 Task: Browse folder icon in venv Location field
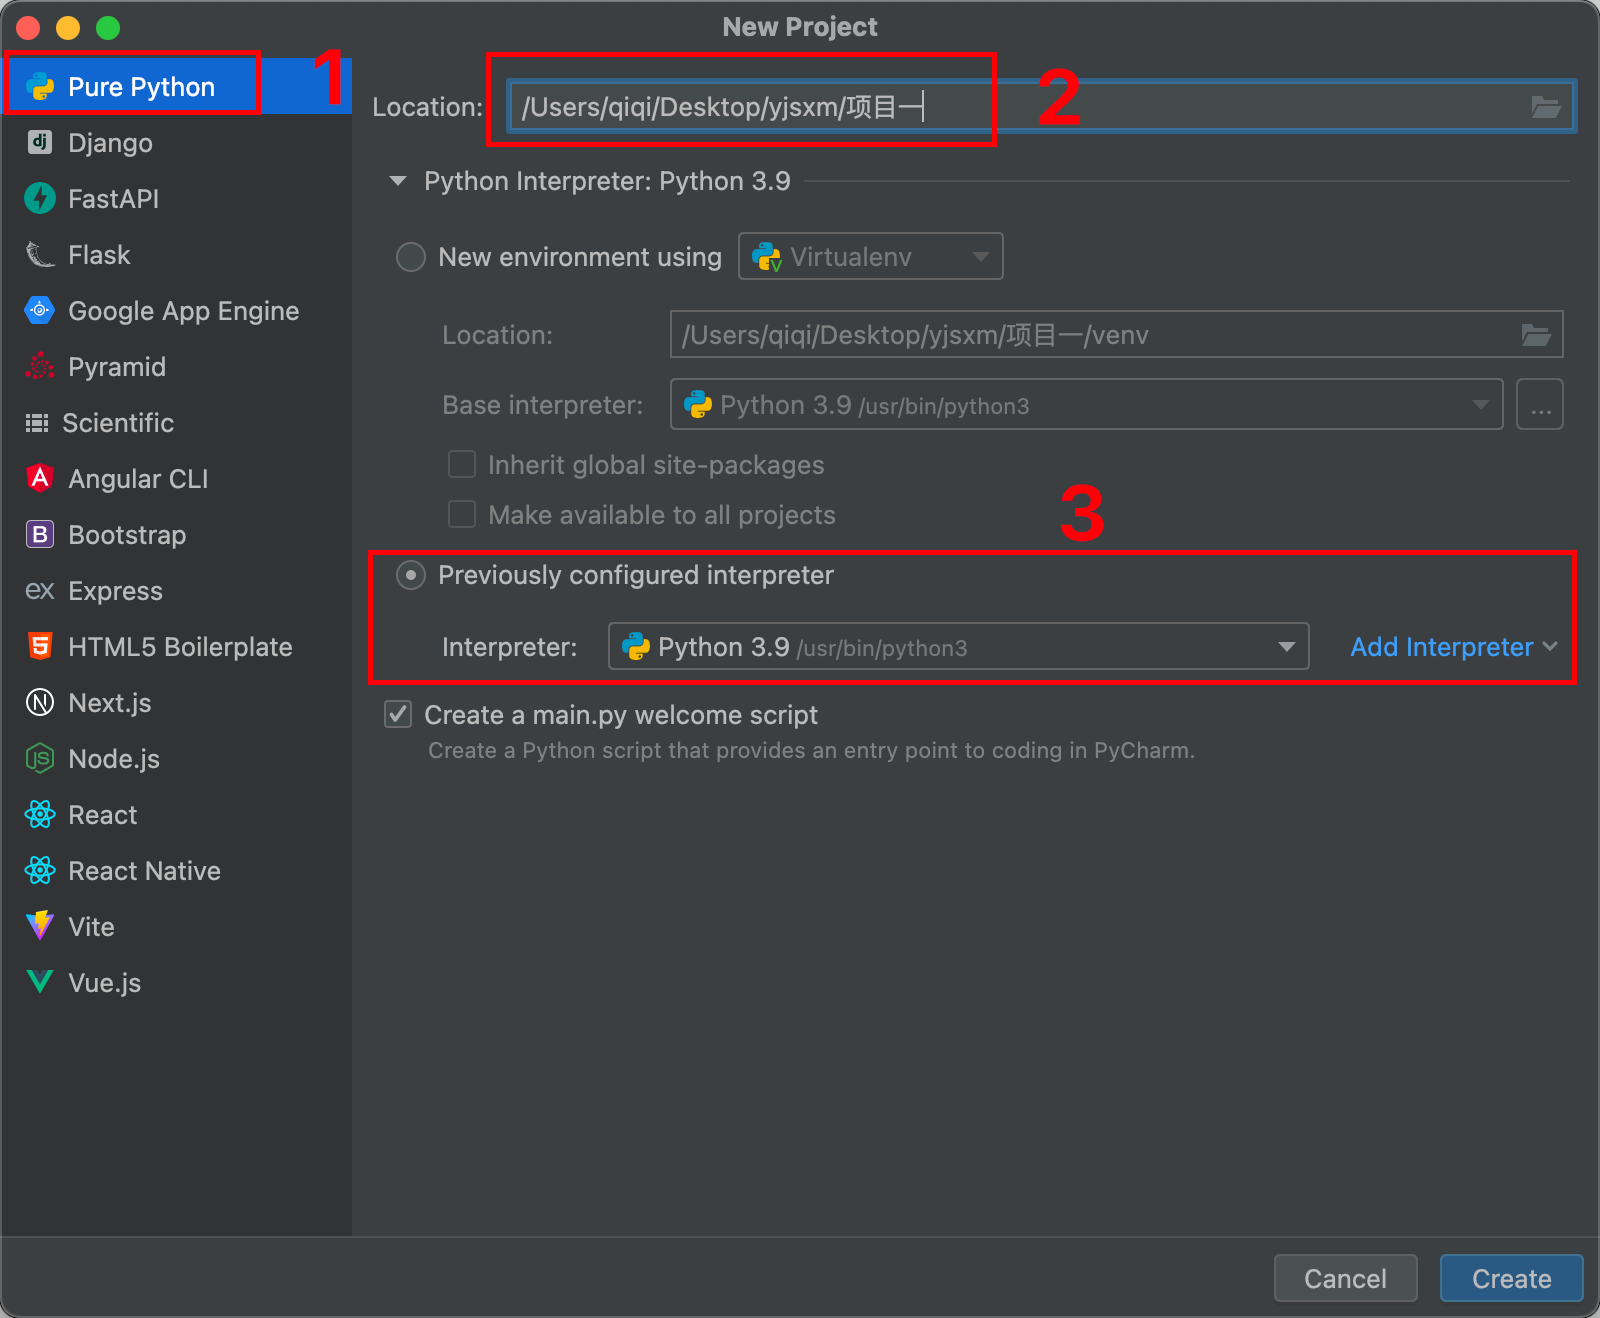coord(1536,335)
